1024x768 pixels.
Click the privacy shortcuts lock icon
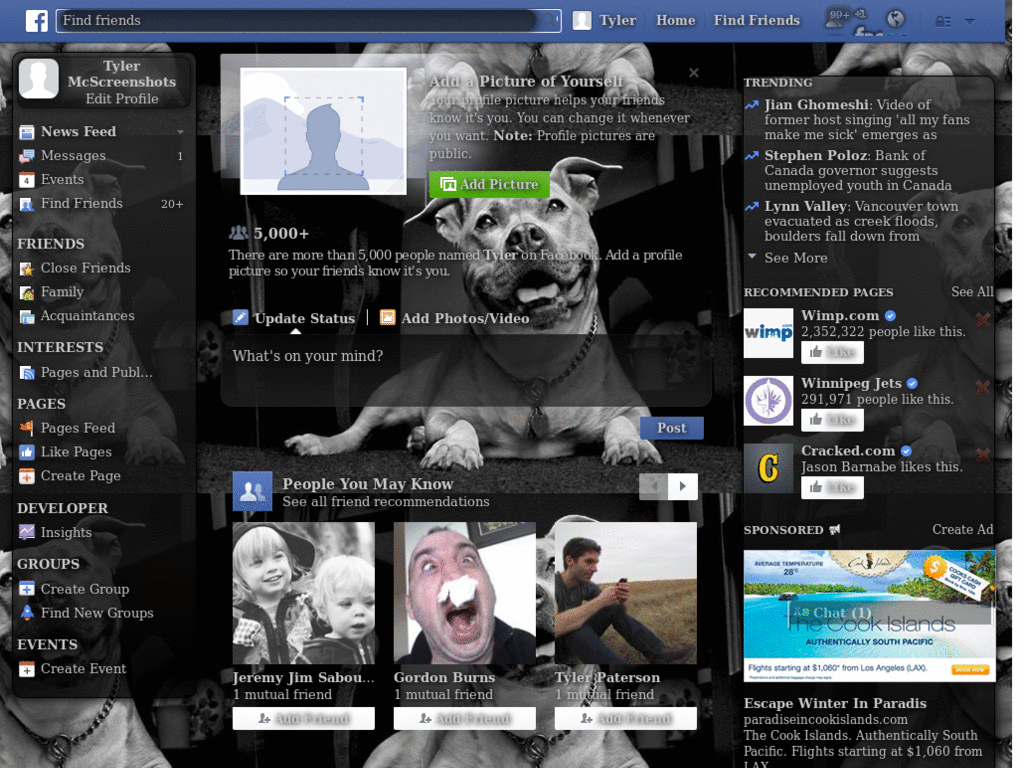942,21
